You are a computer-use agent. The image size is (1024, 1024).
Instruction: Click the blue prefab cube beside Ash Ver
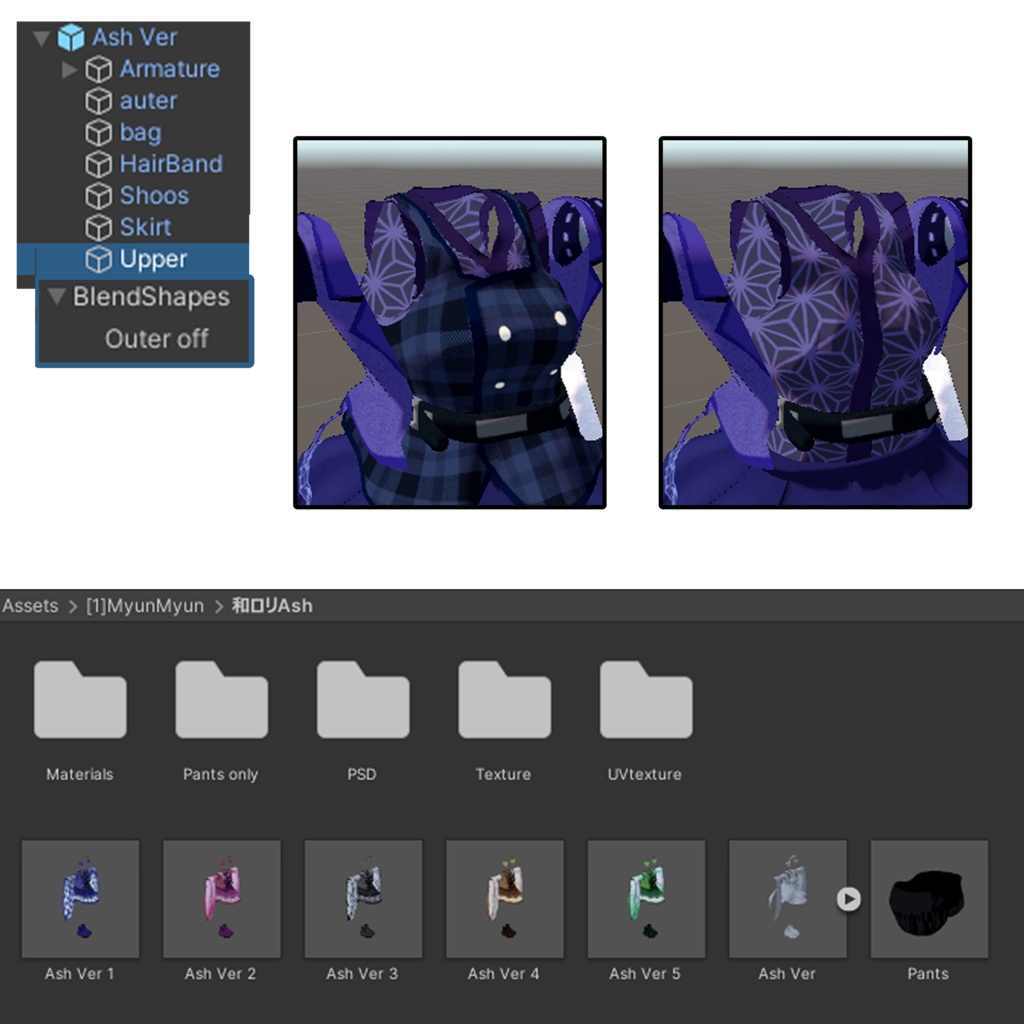pos(71,38)
